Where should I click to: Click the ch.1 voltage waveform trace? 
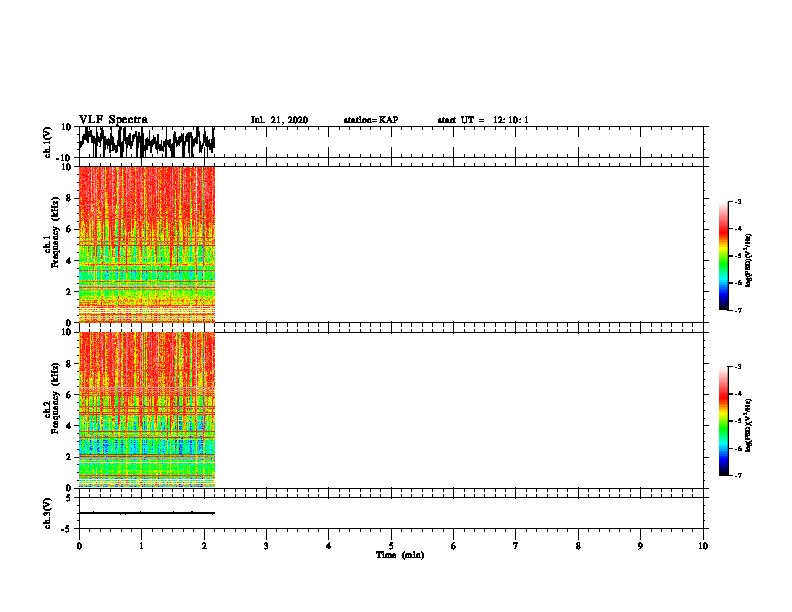tap(147, 142)
